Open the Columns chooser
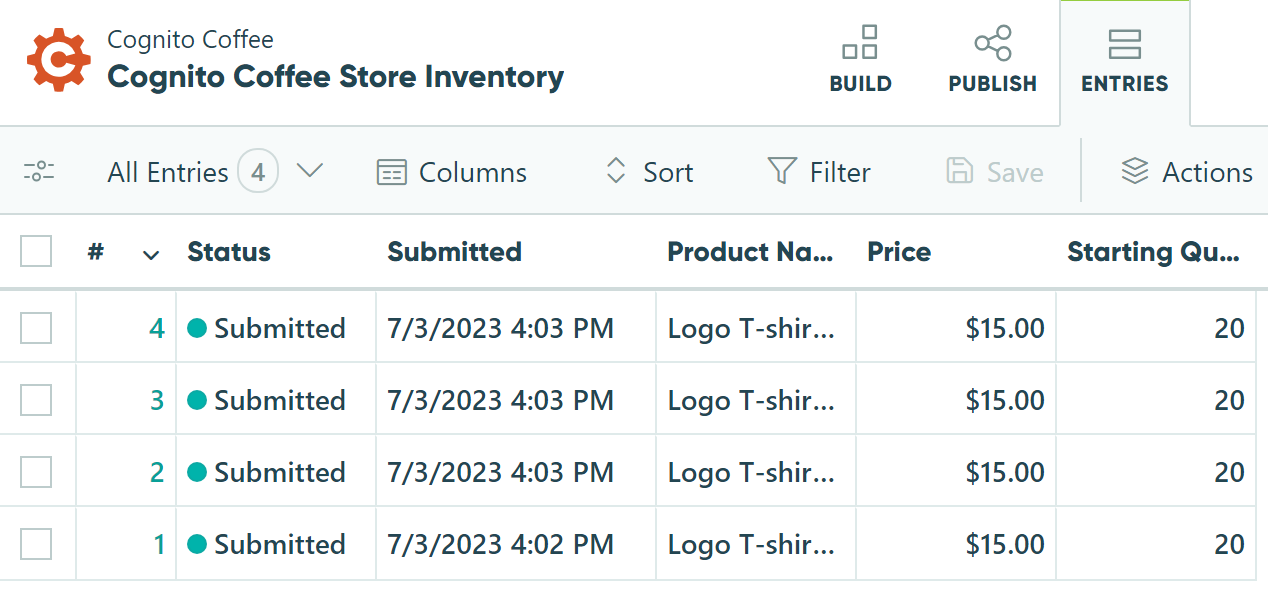The image size is (1268, 593). (451, 172)
